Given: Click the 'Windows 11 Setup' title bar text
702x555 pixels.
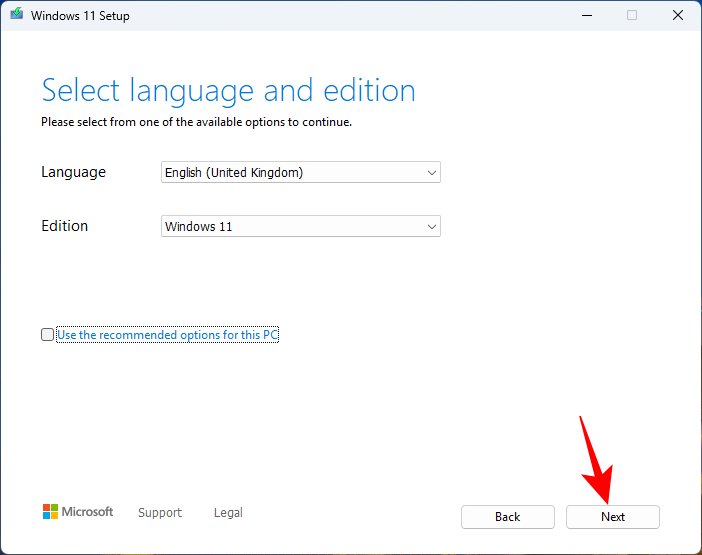Looking at the screenshot, I should (x=78, y=16).
